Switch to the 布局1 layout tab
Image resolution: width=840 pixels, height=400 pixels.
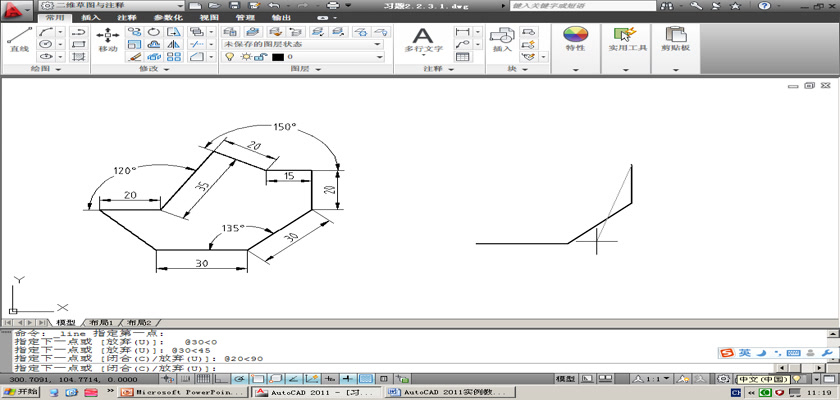102,322
